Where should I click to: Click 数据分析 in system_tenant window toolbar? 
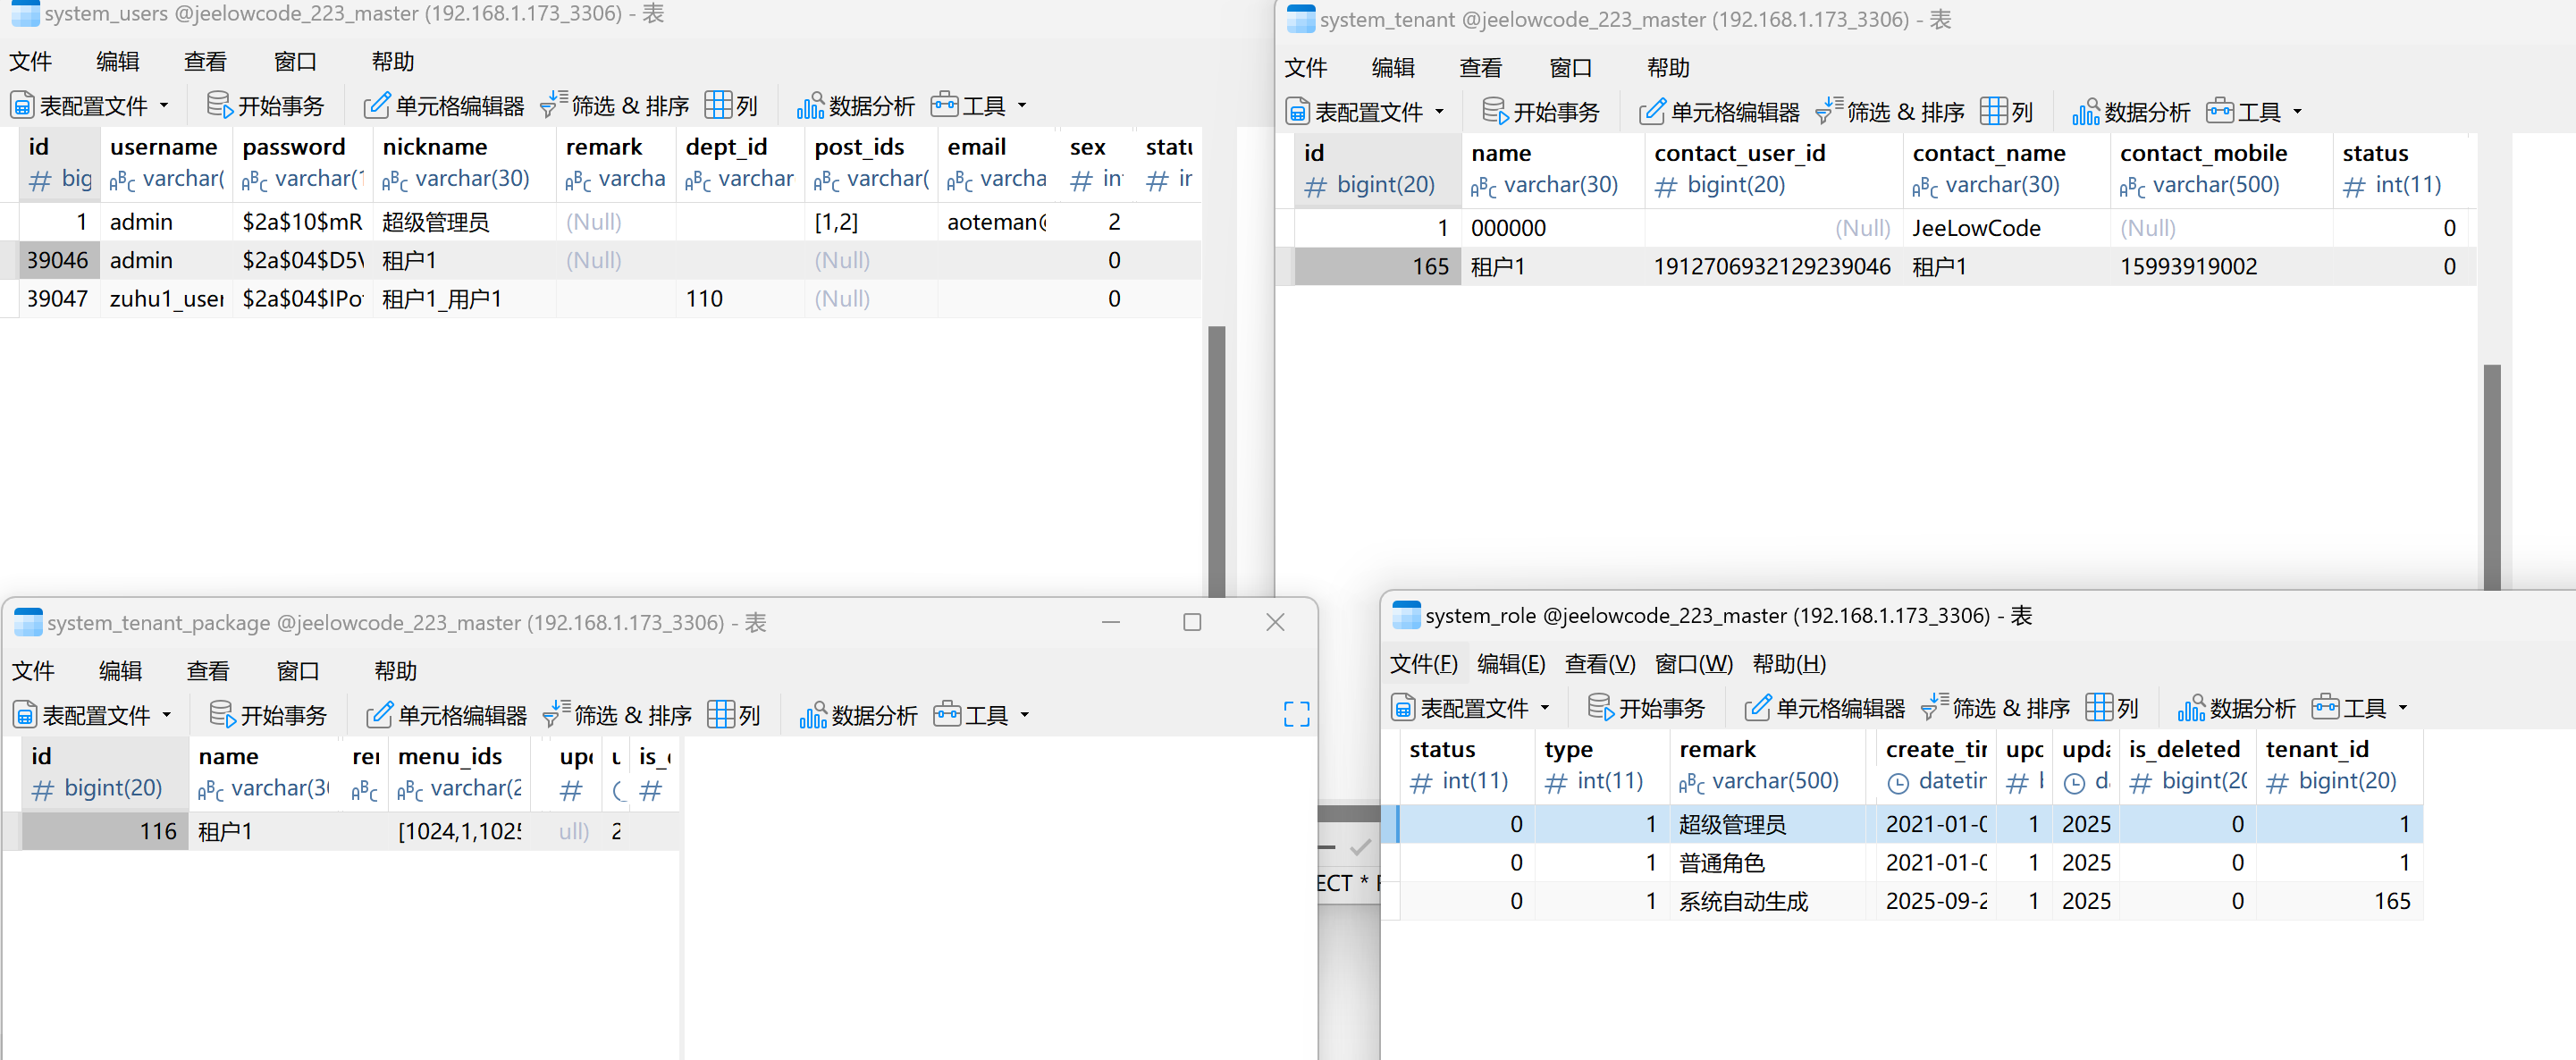coord(2130,111)
